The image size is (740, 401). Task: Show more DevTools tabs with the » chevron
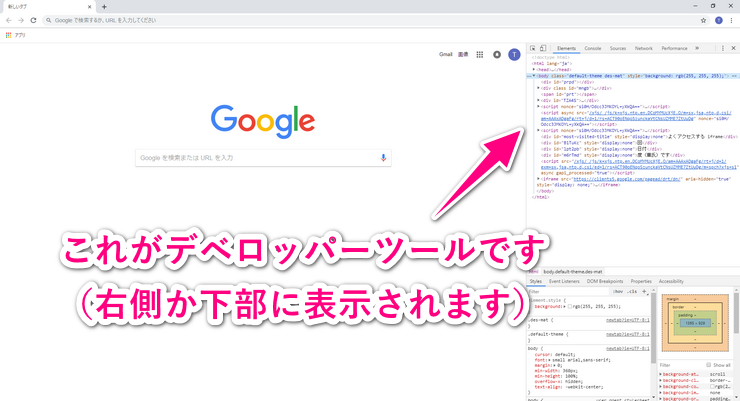[697, 48]
